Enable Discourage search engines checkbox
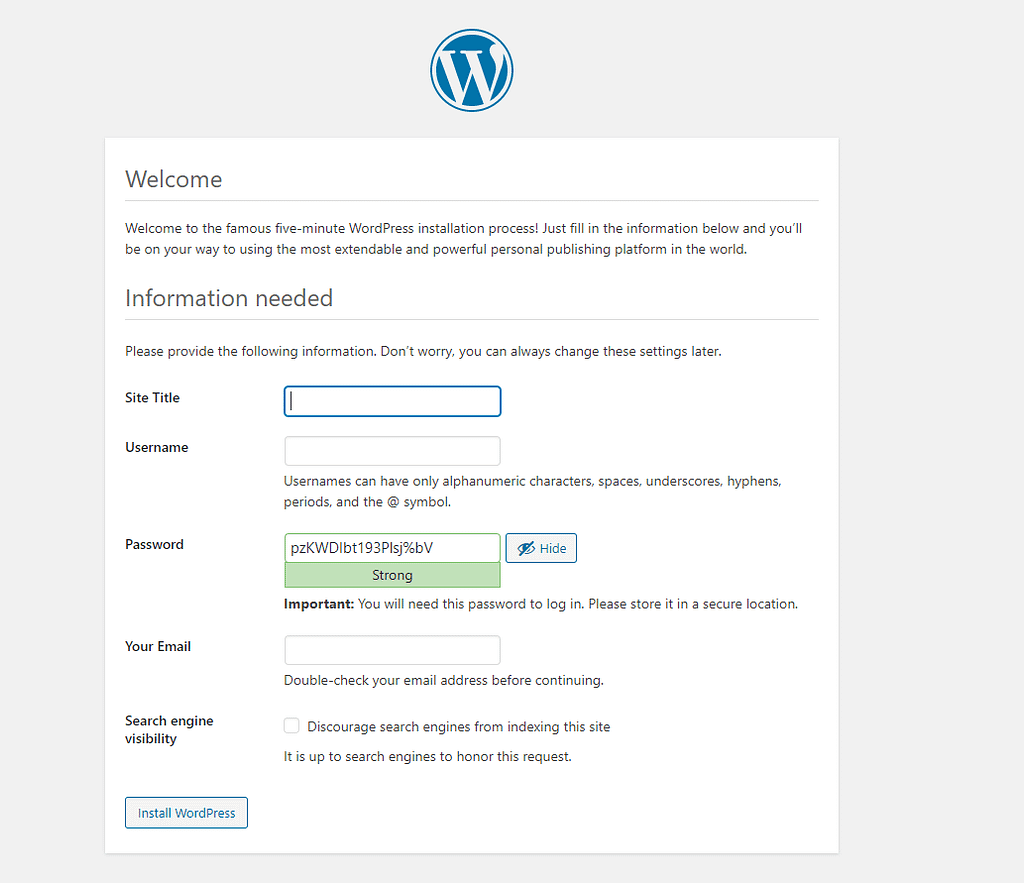The height and width of the screenshot is (883, 1024). tap(291, 726)
